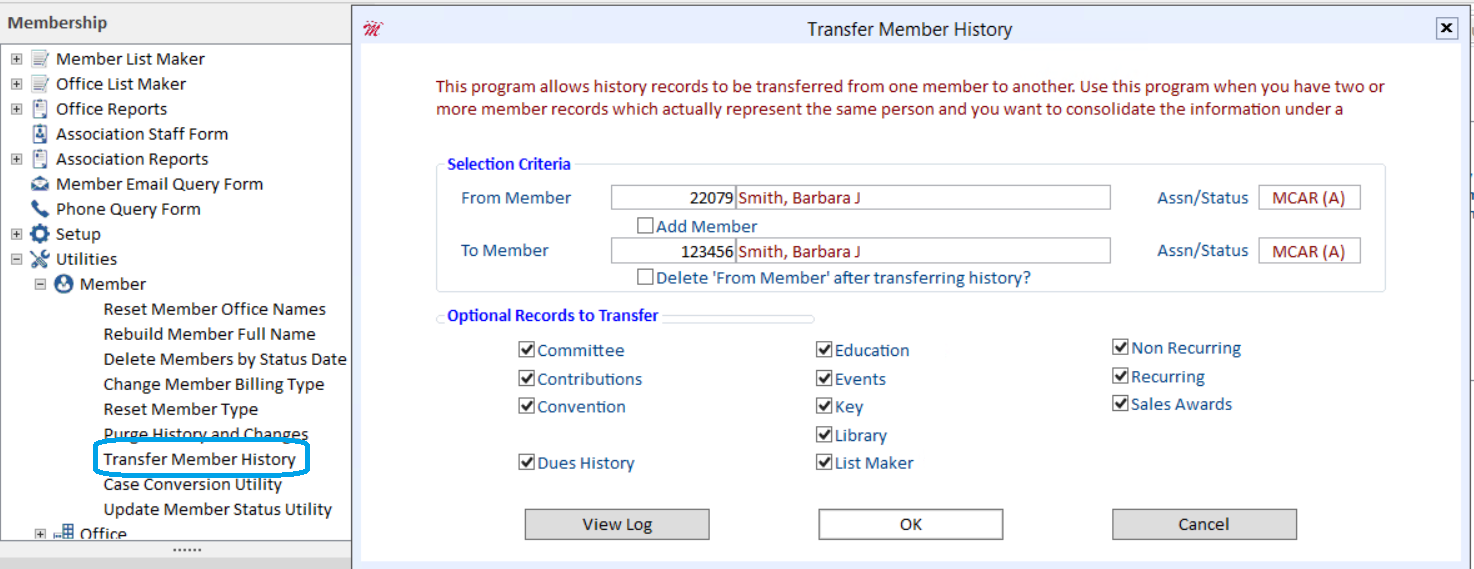Click the Member List Maker icon

coord(40,59)
